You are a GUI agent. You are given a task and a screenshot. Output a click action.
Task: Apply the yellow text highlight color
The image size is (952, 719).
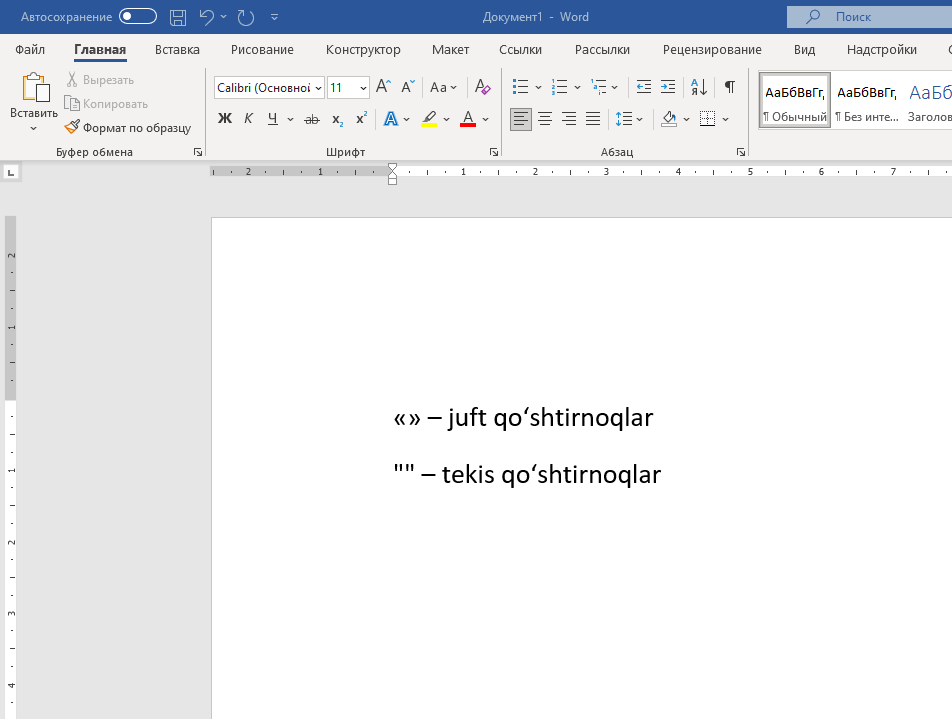pyautogui.click(x=429, y=119)
